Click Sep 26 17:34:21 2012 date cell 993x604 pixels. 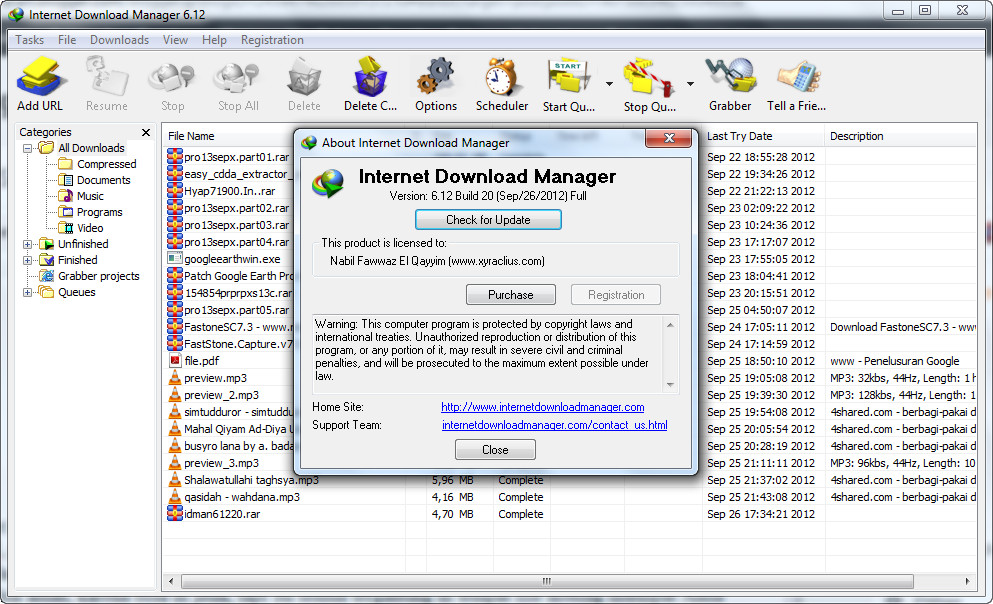[x=761, y=514]
